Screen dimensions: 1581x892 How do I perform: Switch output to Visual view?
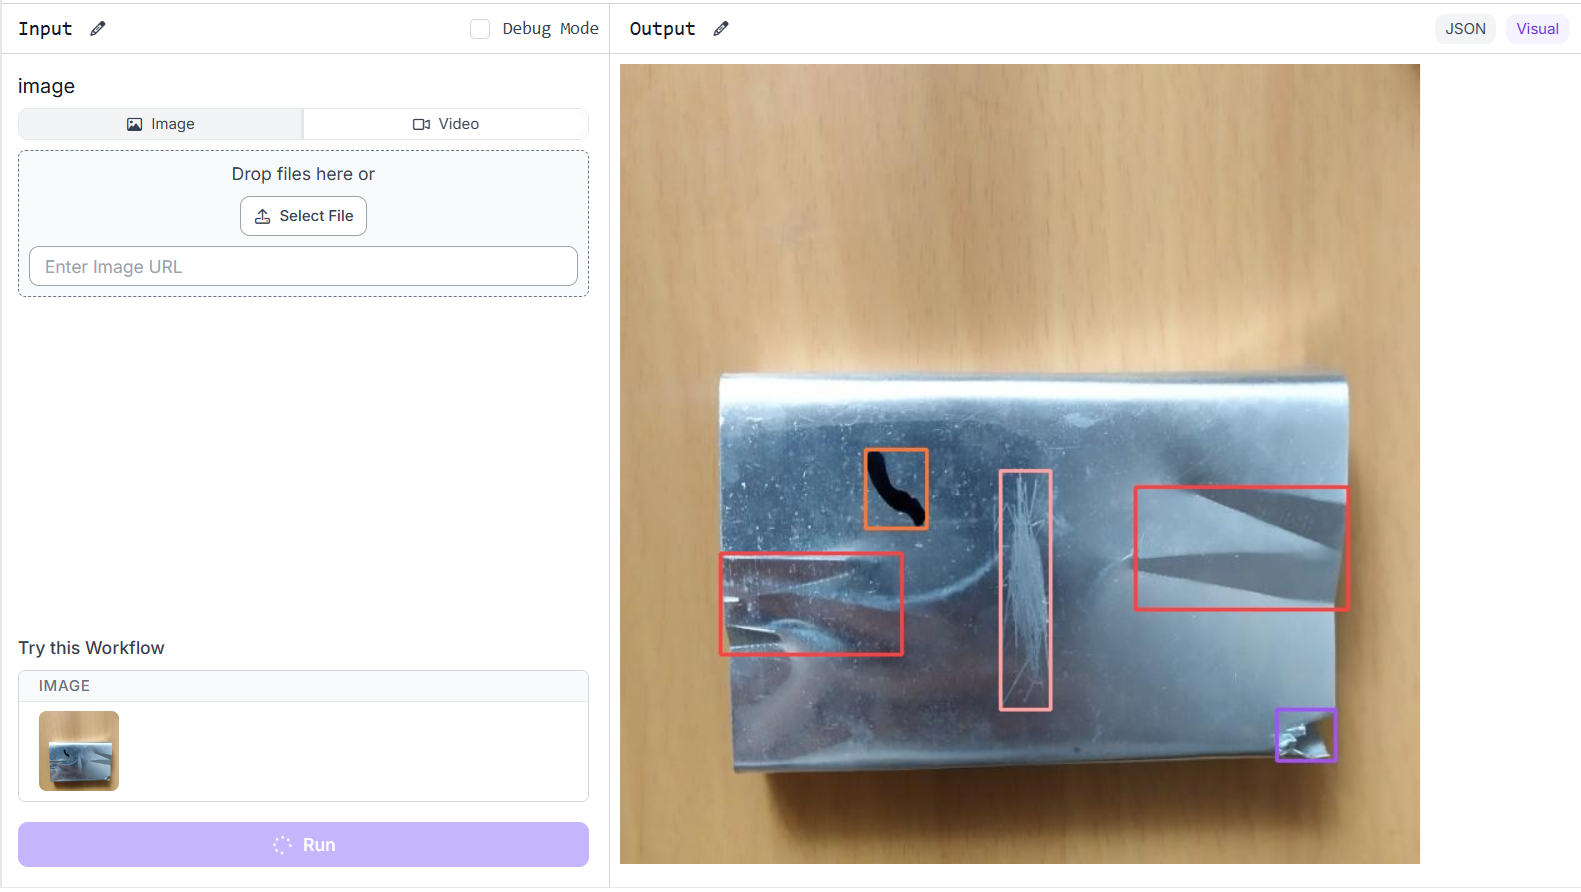point(1537,29)
